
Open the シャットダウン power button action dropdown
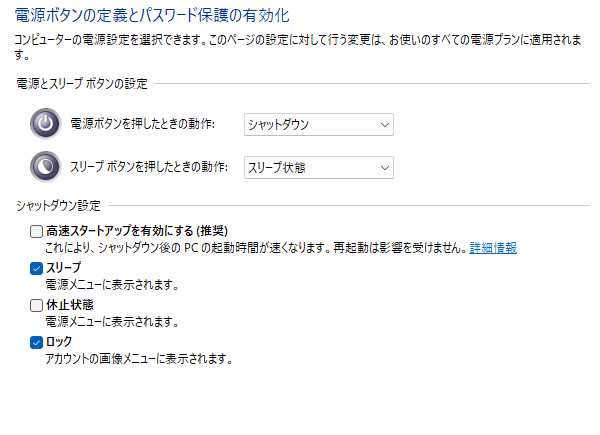coord(318,124)
